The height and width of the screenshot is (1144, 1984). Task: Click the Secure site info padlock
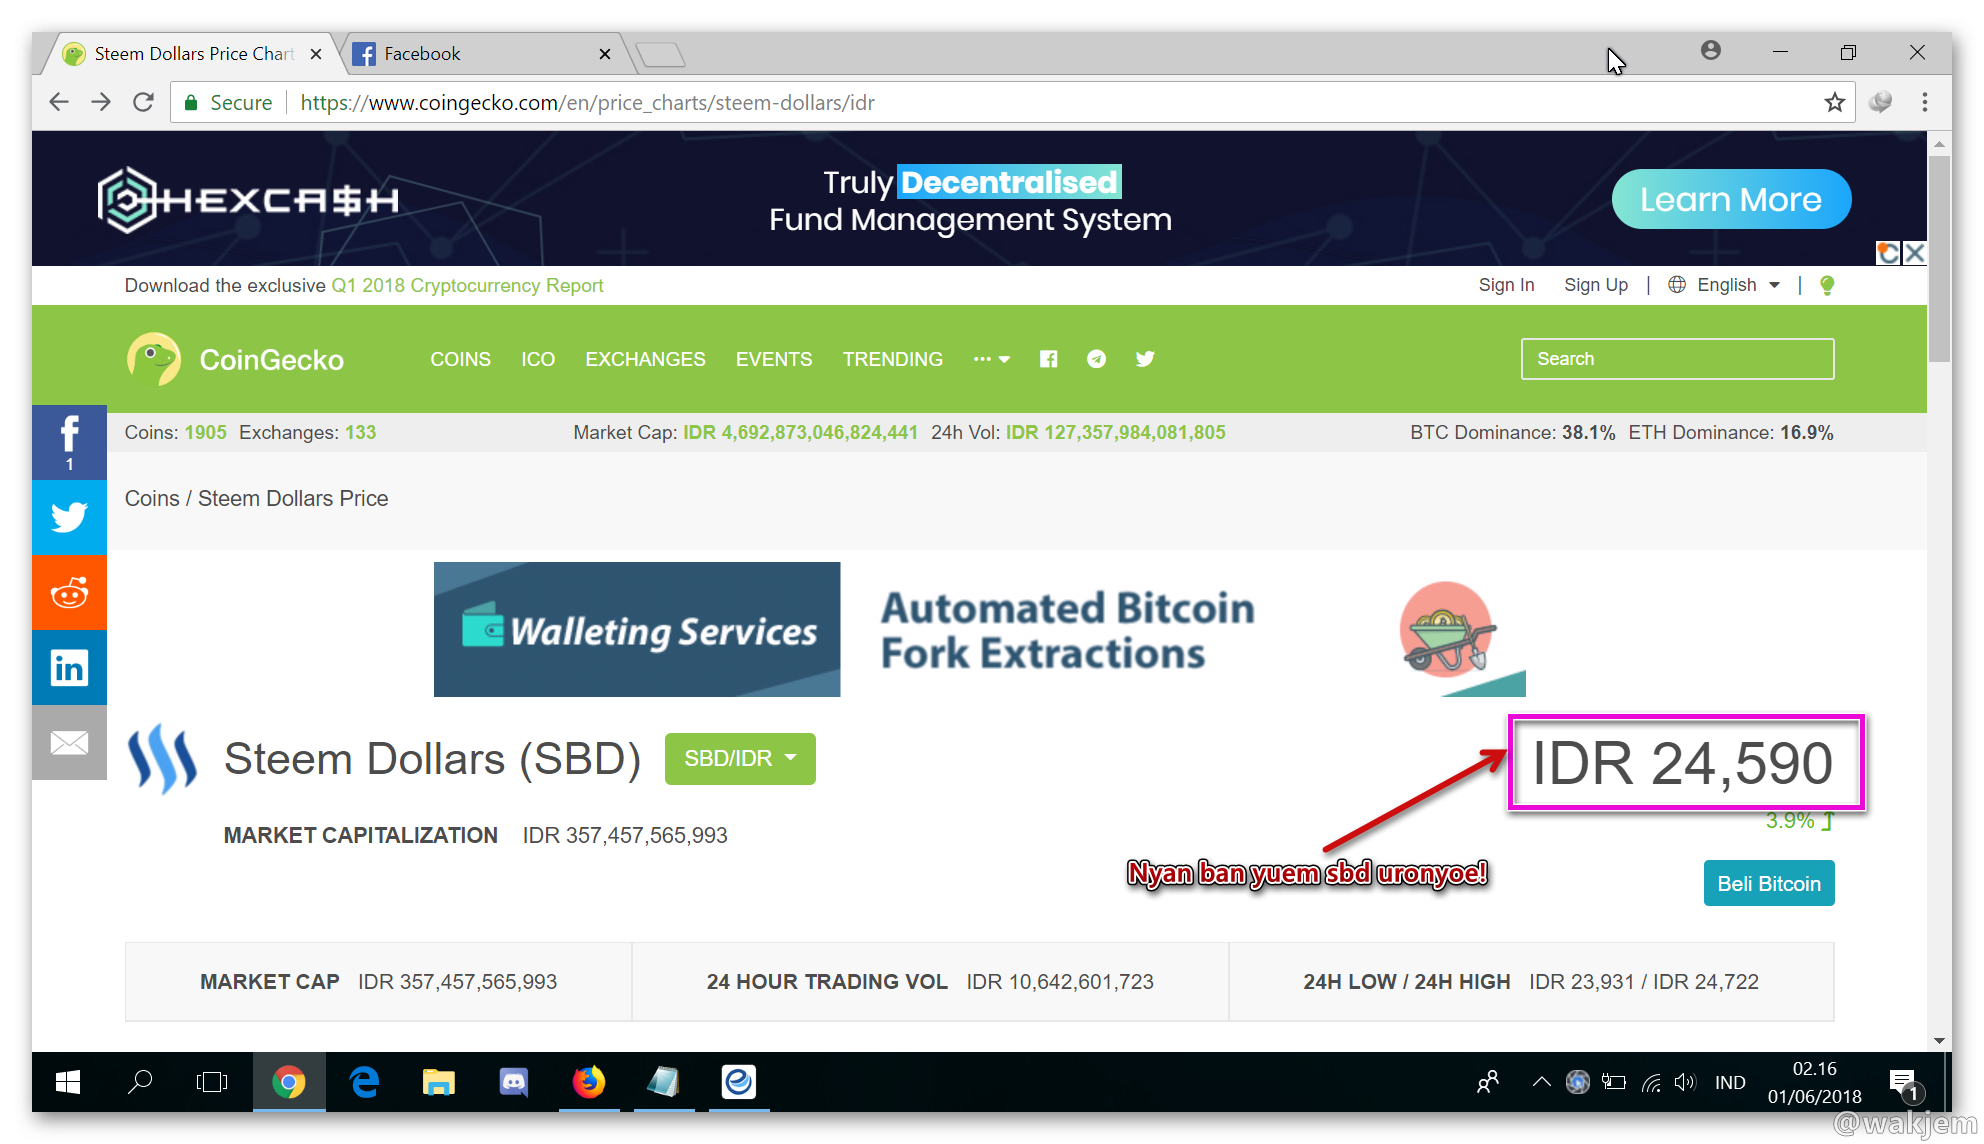pyautogui.click(x=191, y=102)
